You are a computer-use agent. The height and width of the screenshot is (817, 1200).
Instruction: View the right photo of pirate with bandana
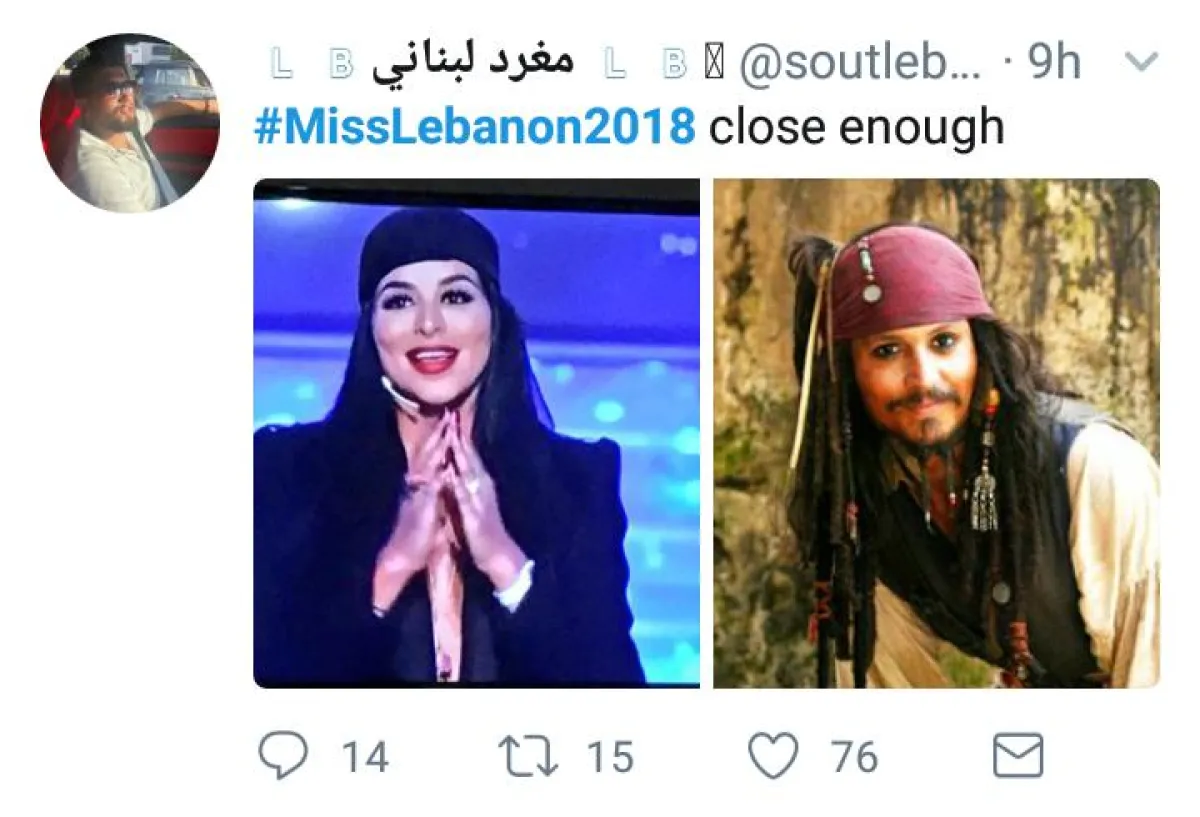pos(937,433)
